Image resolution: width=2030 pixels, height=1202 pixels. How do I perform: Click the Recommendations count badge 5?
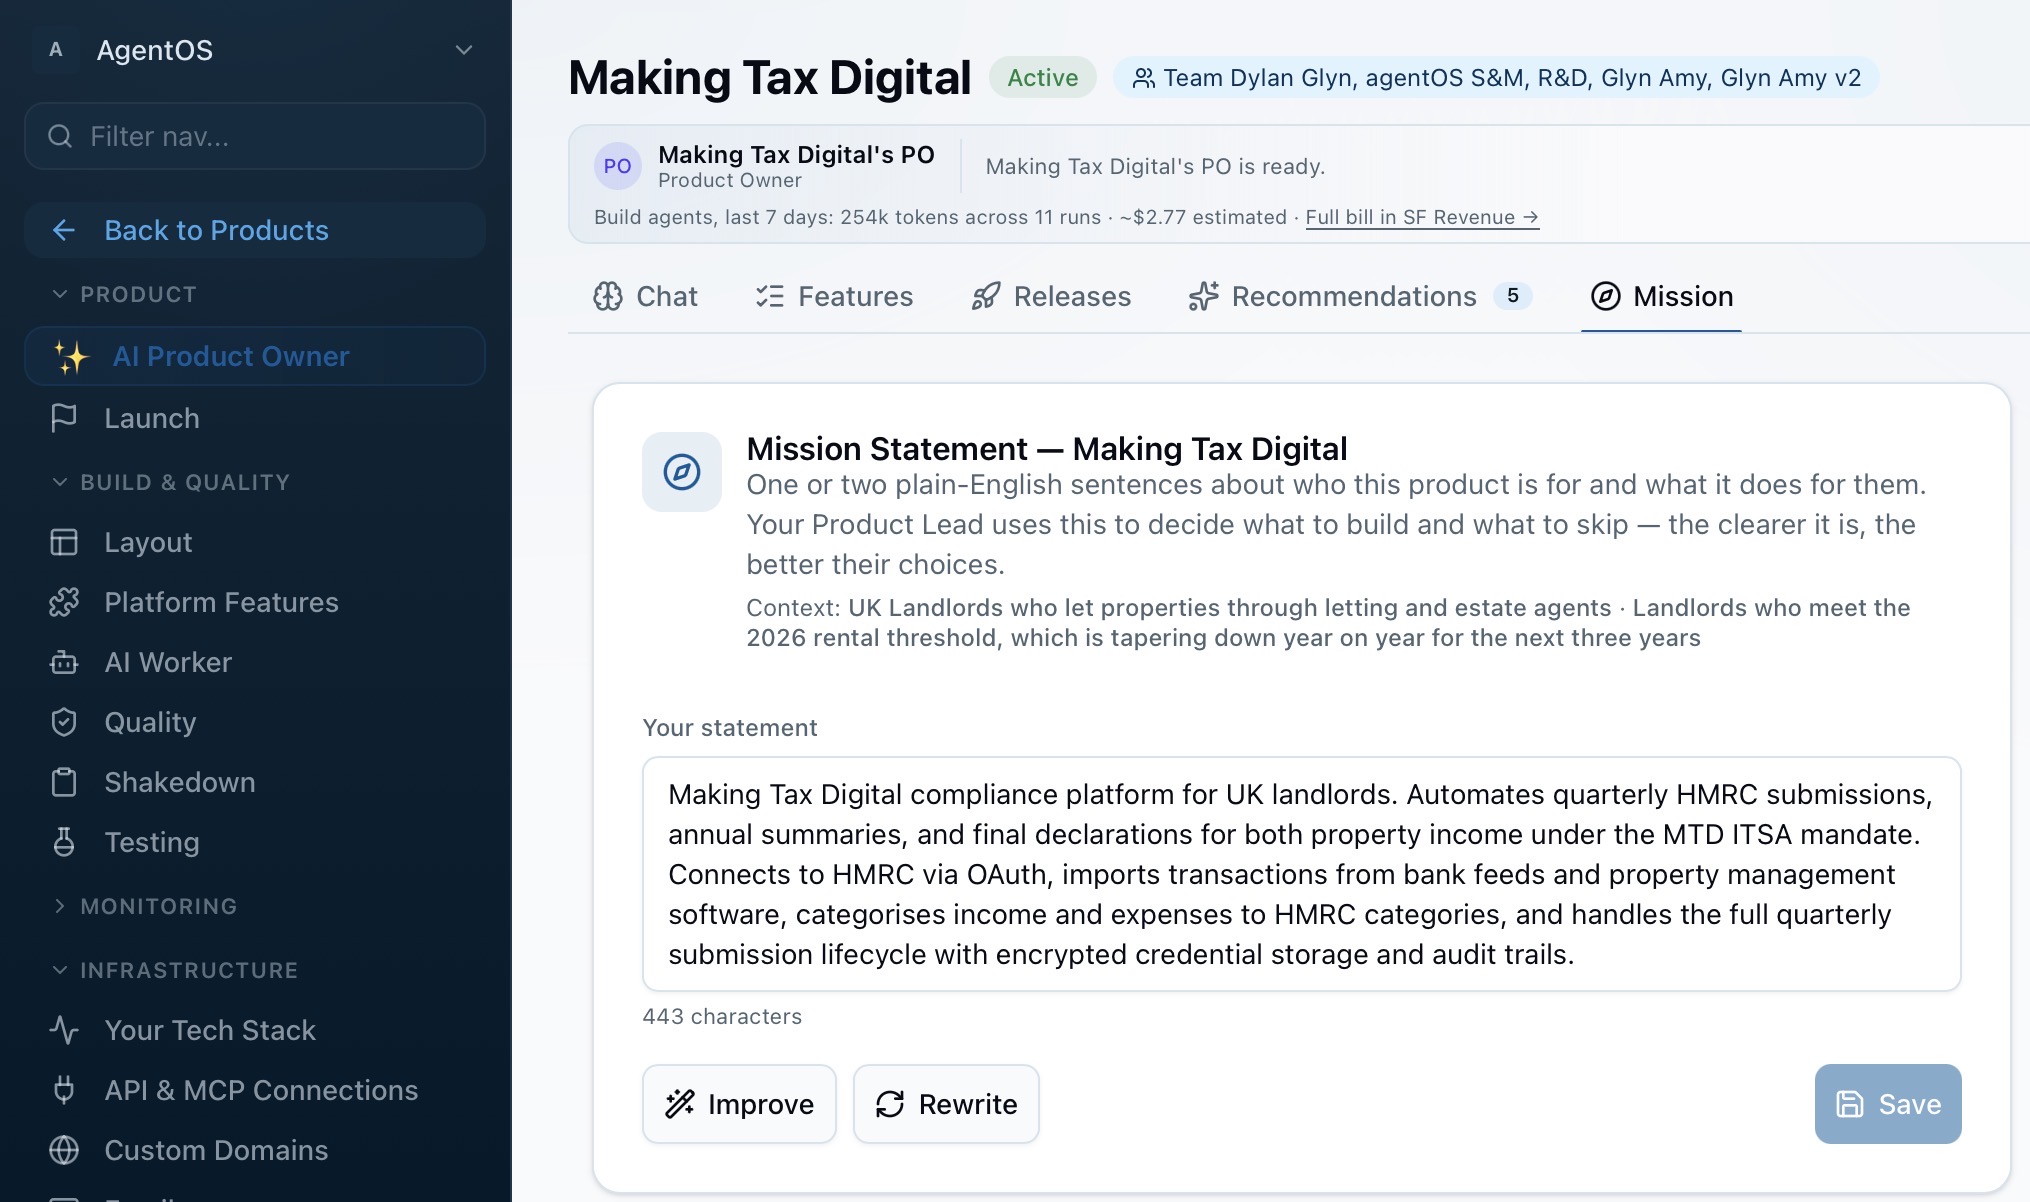click(x=1512, y=296)
